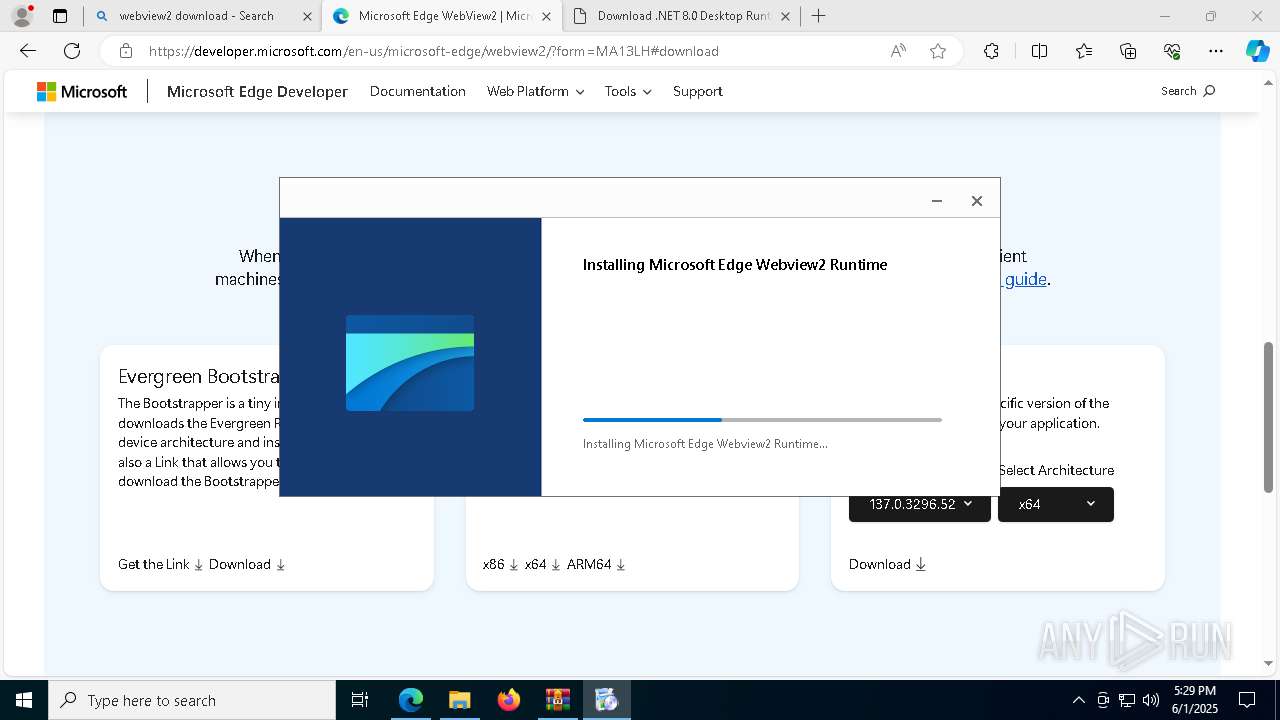Image resolution: width=1280 pixels, height=720 pixels.
Task: Open Browser essentials heart icon
Action: pyautogui.click(x=1172, y=51)
